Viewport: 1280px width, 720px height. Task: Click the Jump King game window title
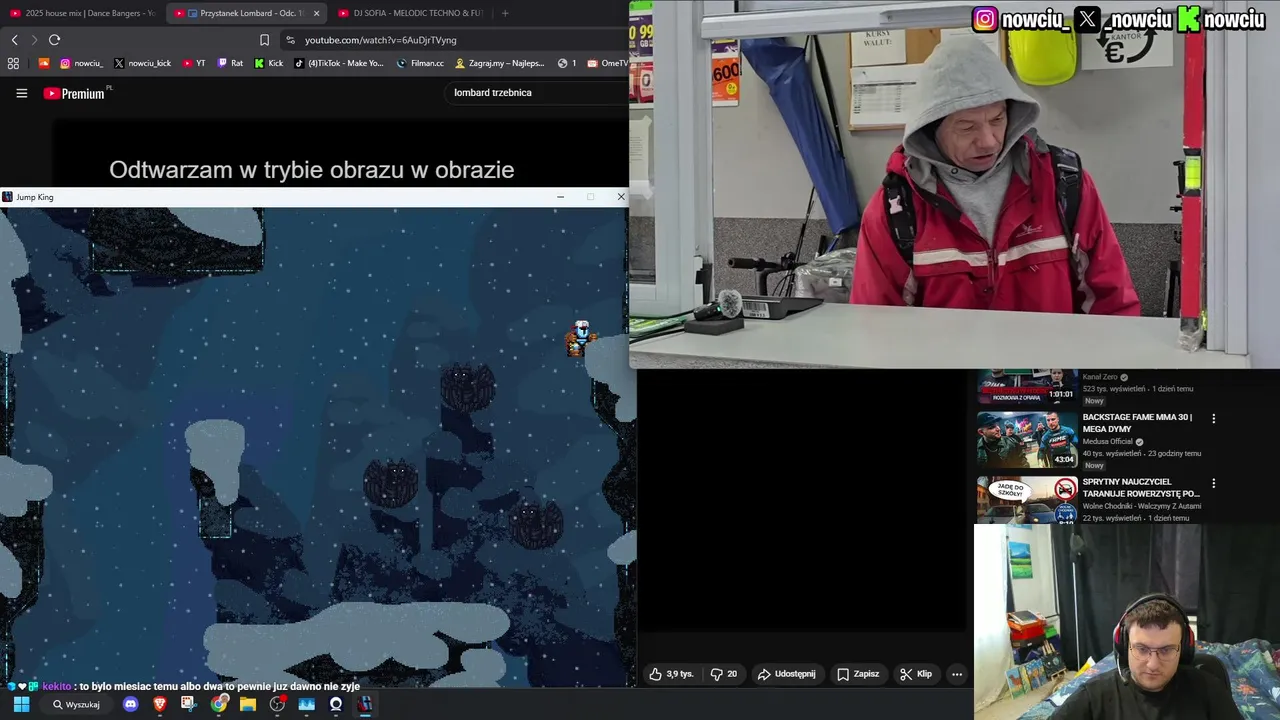pos(35,197)
